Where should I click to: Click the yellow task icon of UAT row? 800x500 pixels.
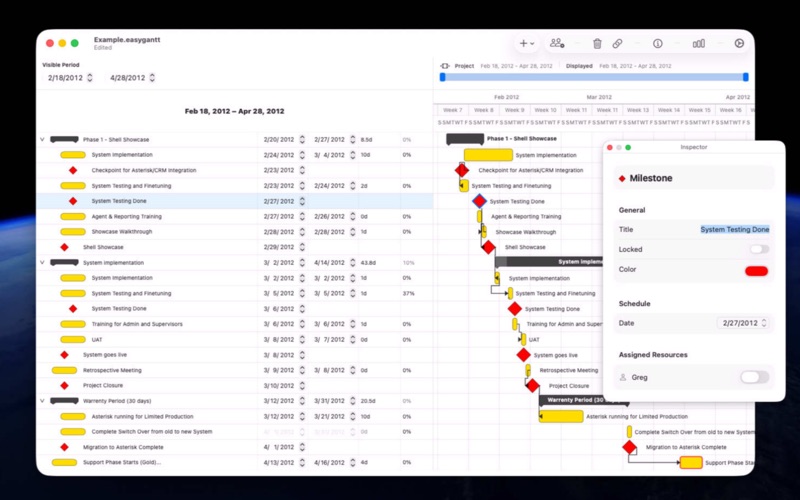pyautogui.click(x=73, y=339)
